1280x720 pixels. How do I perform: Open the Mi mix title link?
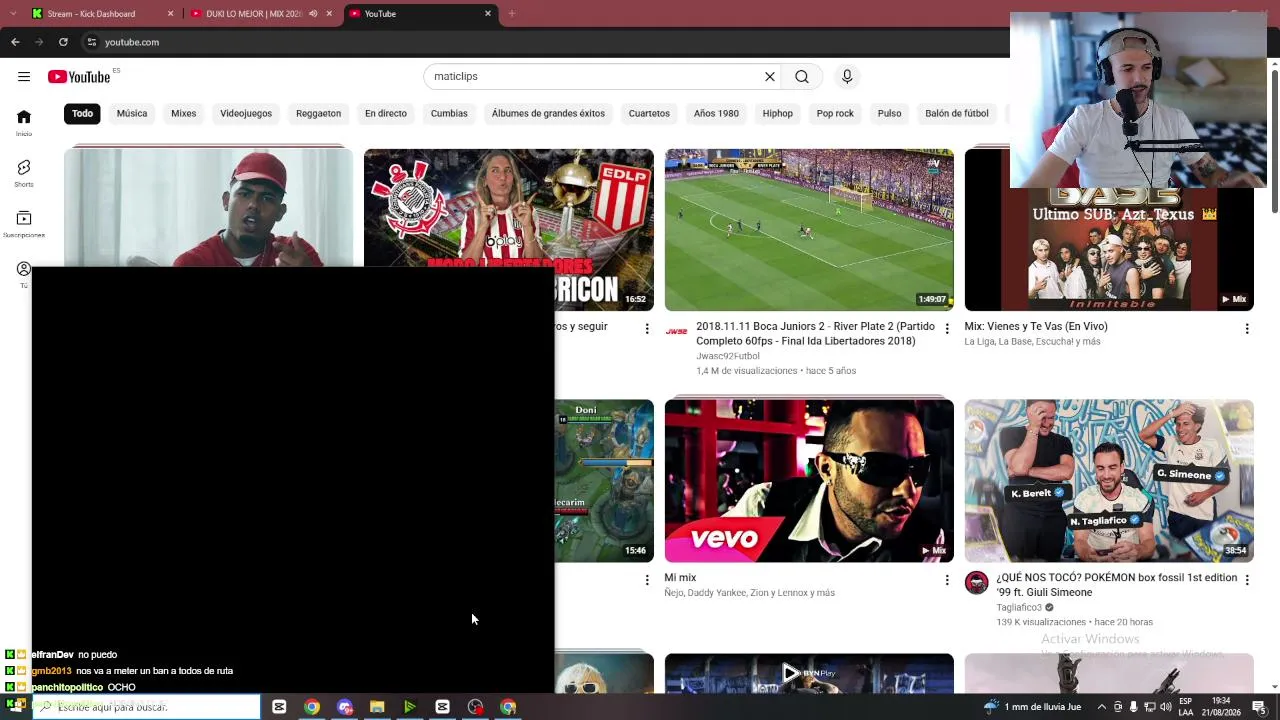click(680, 578)
